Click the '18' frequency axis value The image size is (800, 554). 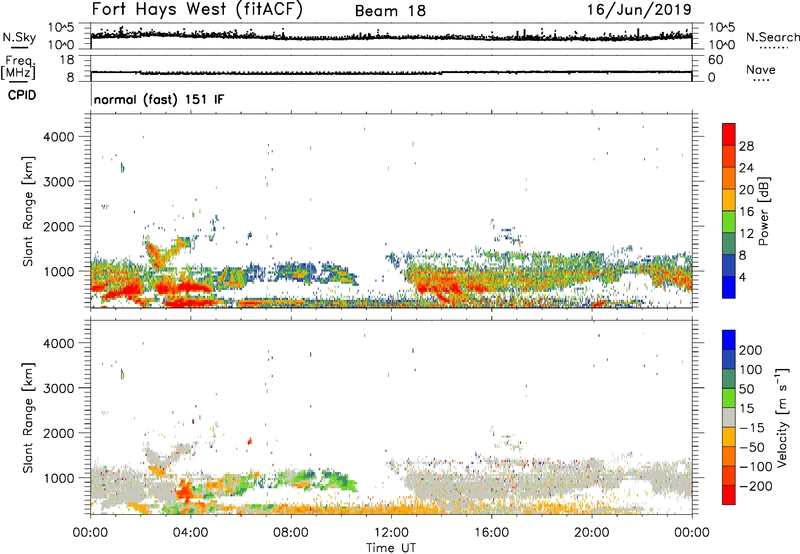[x=67, y=60]
